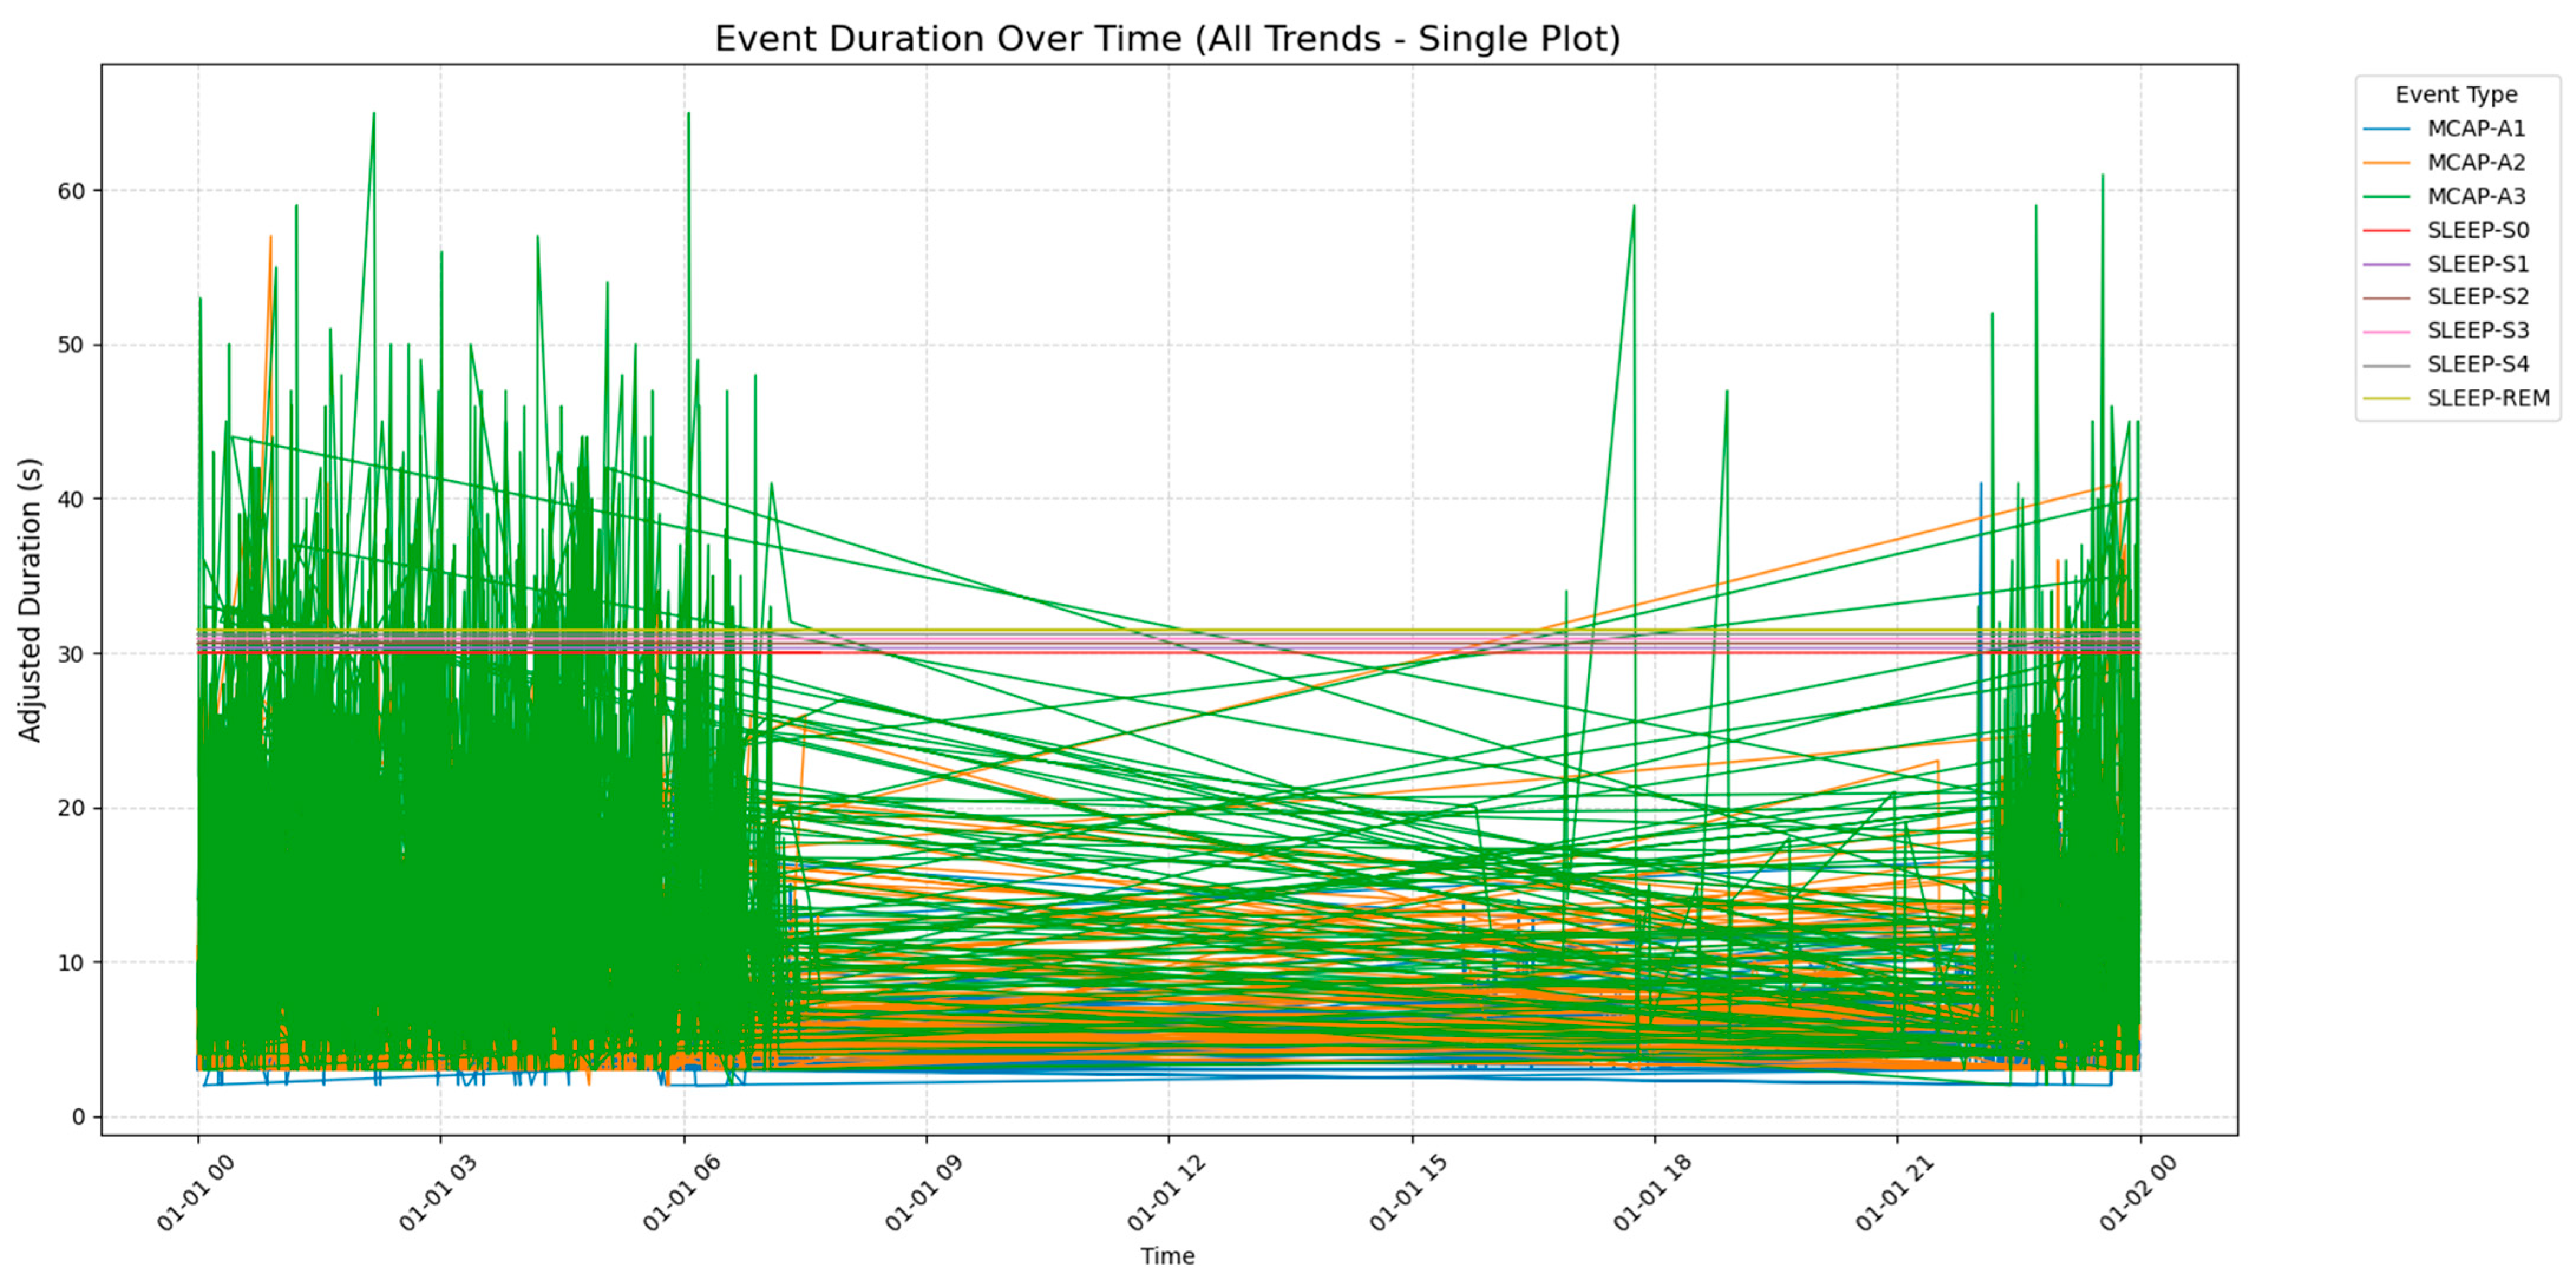Click the chart title text
2576x1284 pixels.
tap(1167, 39)
